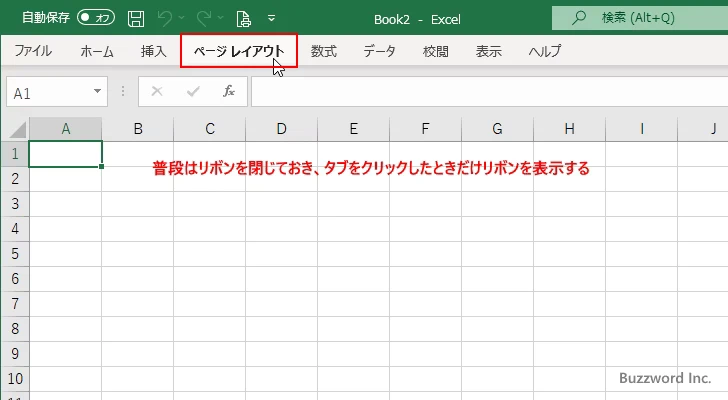Viewport: 728px width, 400px height.
Task: Select row 10 header
Action: coord(15,379)
